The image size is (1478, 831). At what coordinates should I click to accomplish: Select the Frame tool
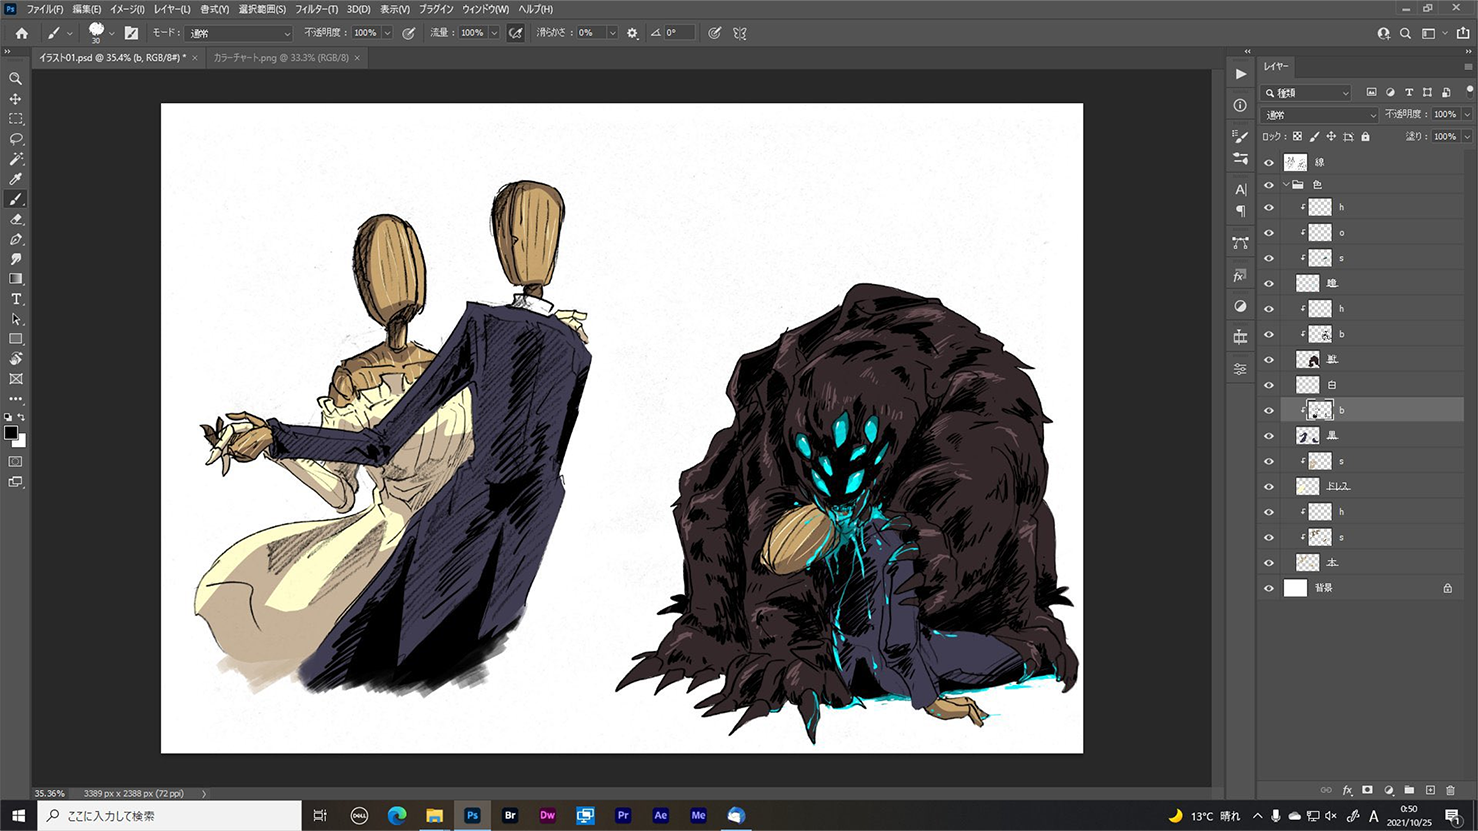(x=15, y=379)
